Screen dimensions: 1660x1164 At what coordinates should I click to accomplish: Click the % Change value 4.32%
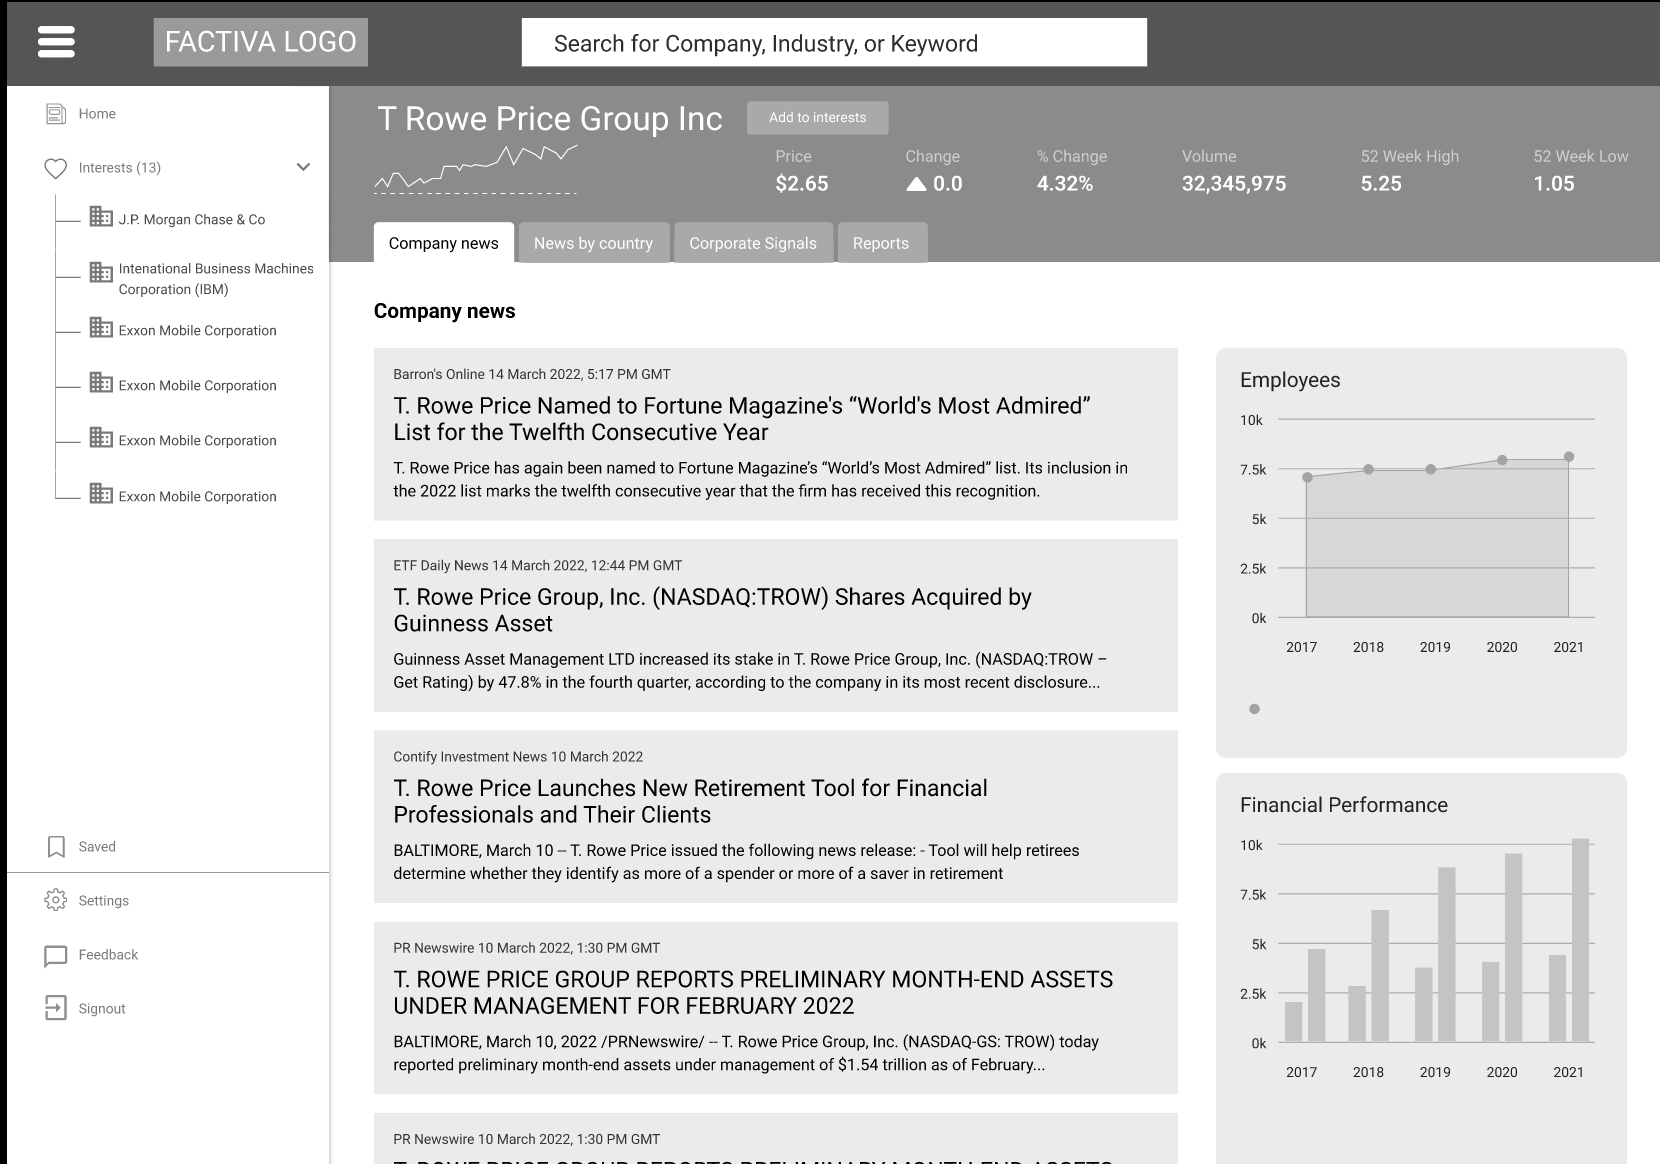(1065, 184)
